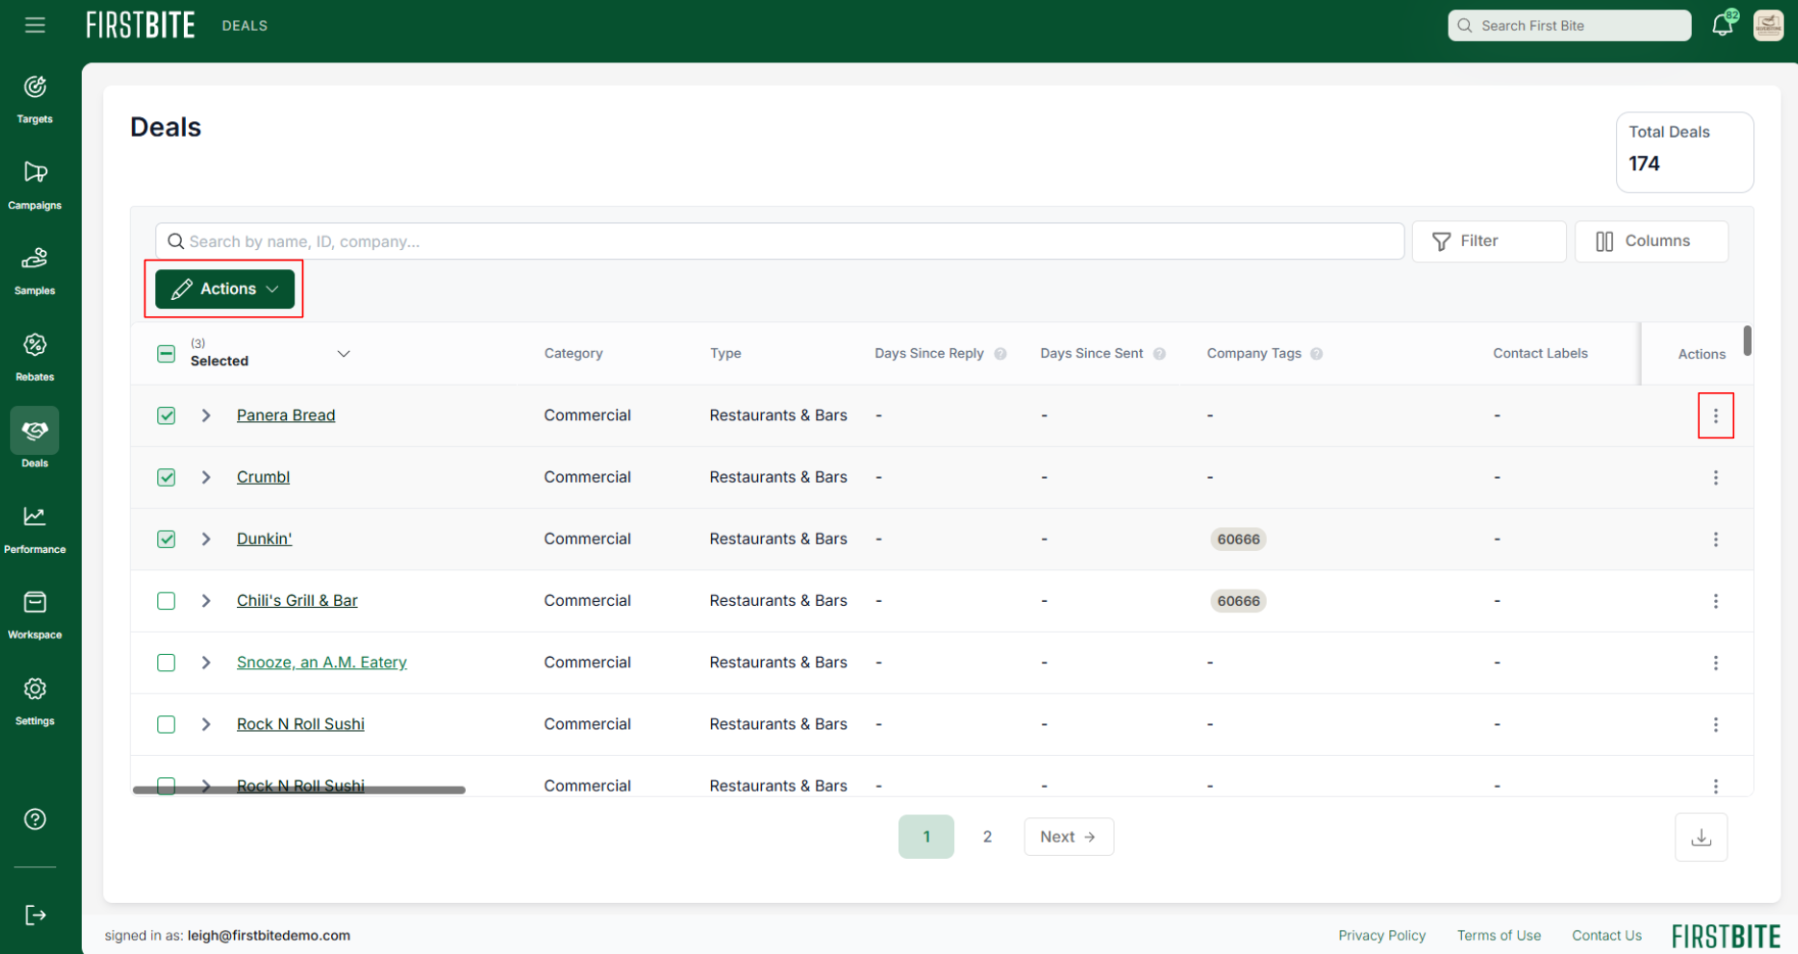Screen dimensions: 1798x954
Task: Click the Next page button
Action: click(1068, 837)
